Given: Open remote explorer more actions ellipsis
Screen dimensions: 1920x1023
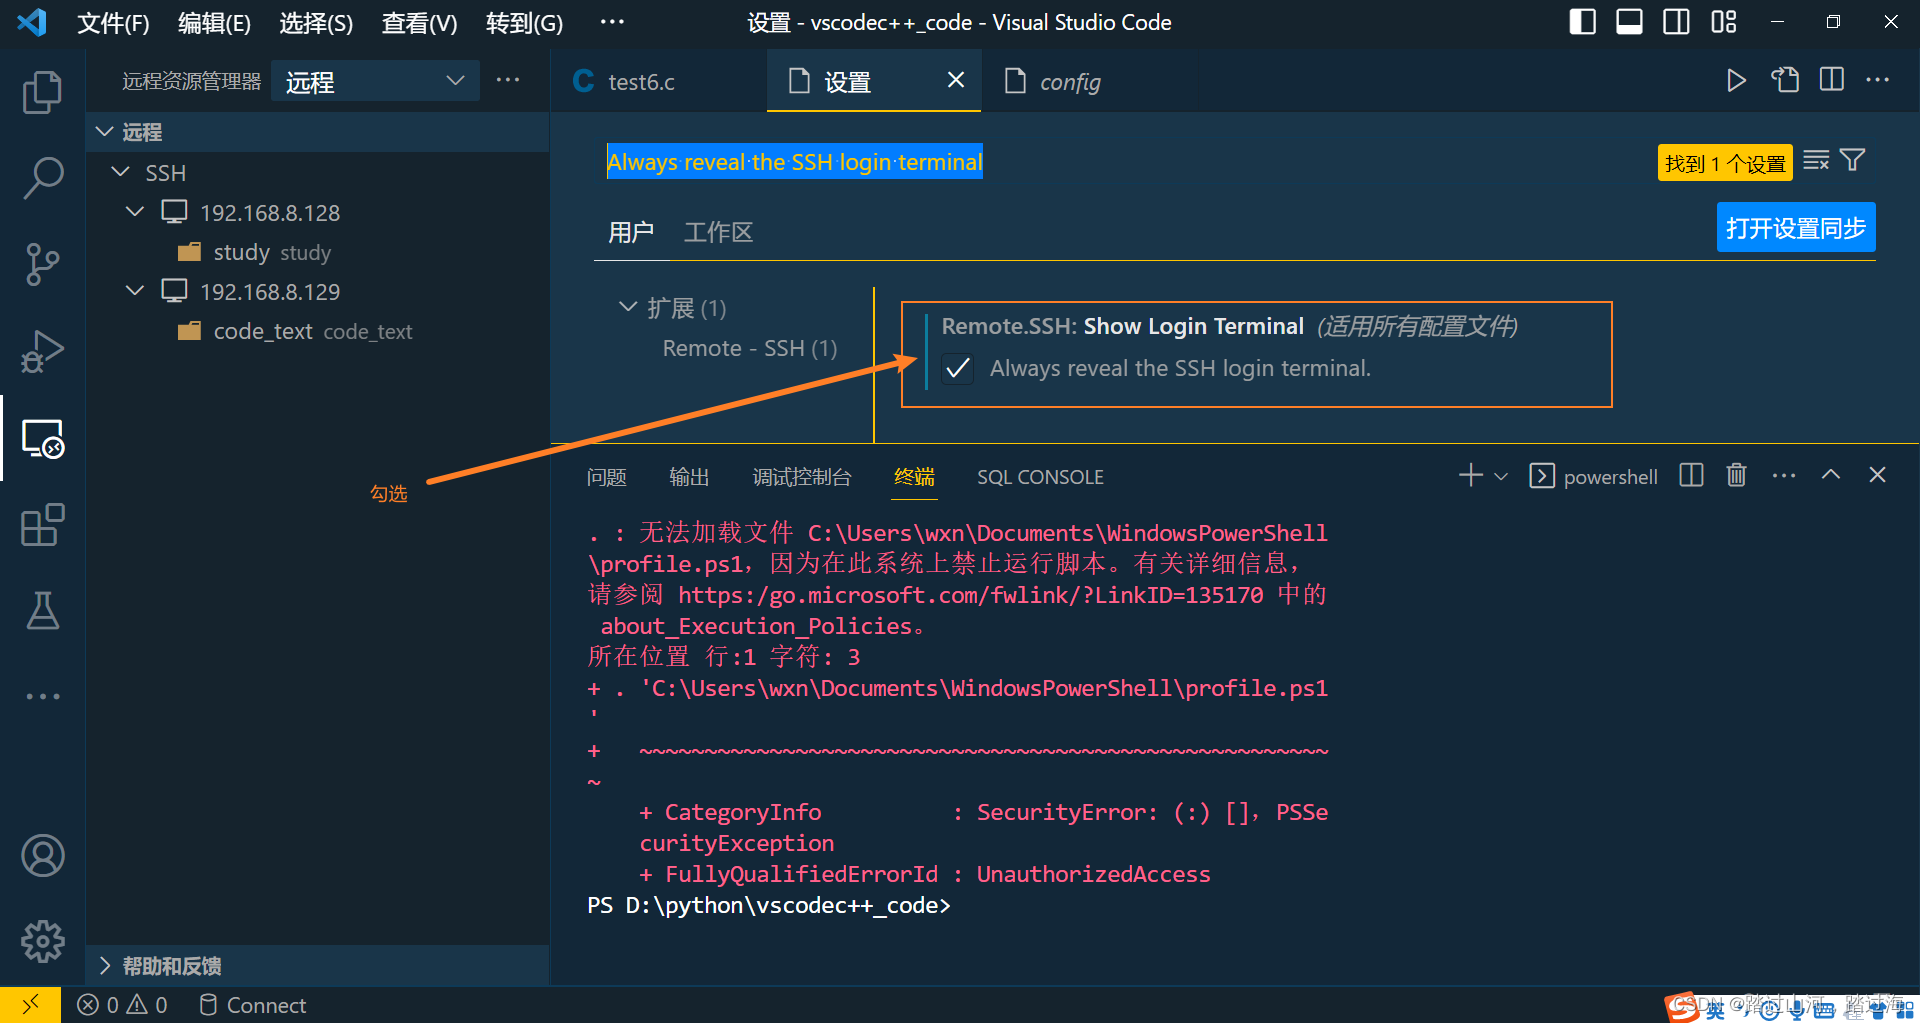Looking at the screenshot, I should click(508, 80).
